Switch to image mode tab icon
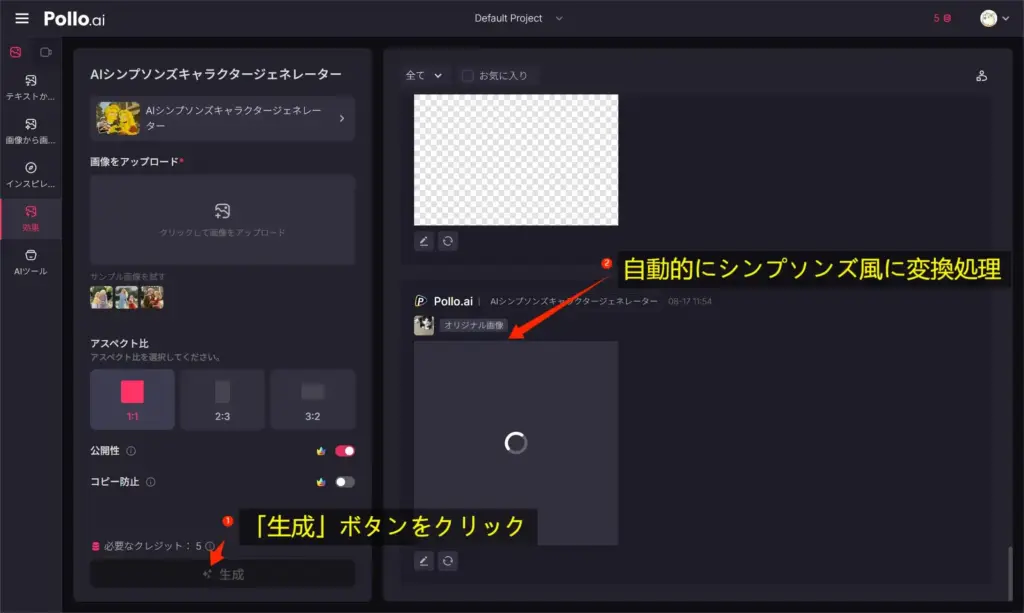 coord(16,52)
